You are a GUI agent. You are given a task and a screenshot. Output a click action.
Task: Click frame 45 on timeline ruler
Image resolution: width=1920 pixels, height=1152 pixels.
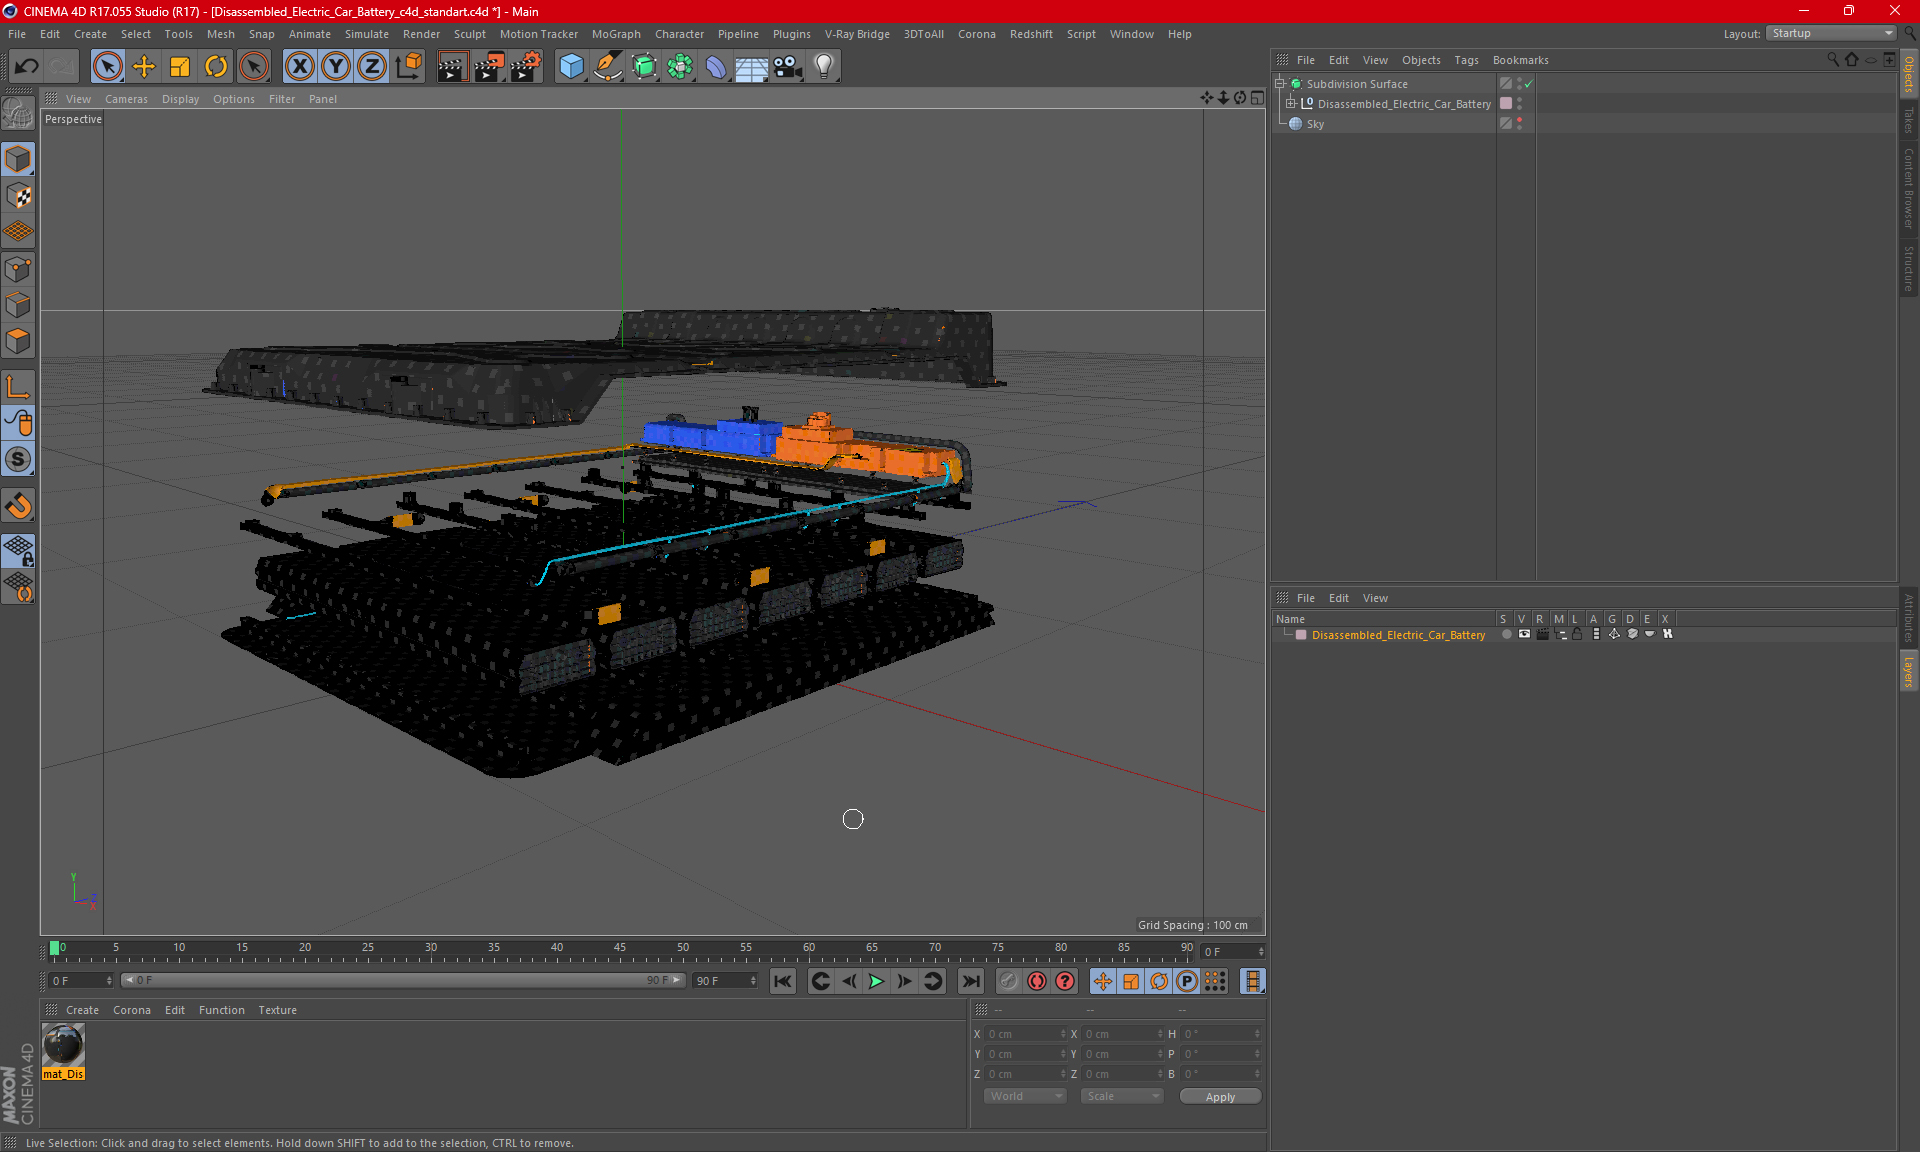click(620, 948)
